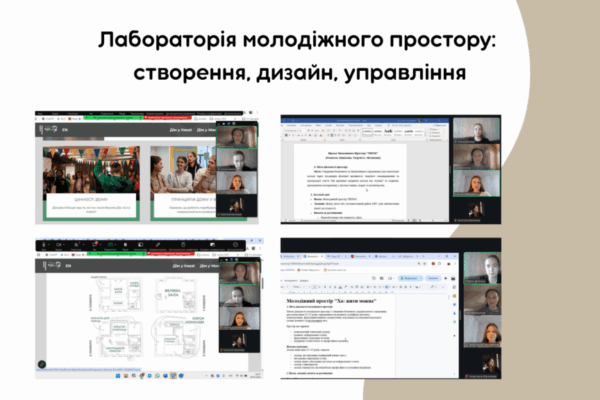Open the "ЦІННОСТІ ДОМУ" card
This screenshot has height=400, width=600.
(x=91, y=200)
